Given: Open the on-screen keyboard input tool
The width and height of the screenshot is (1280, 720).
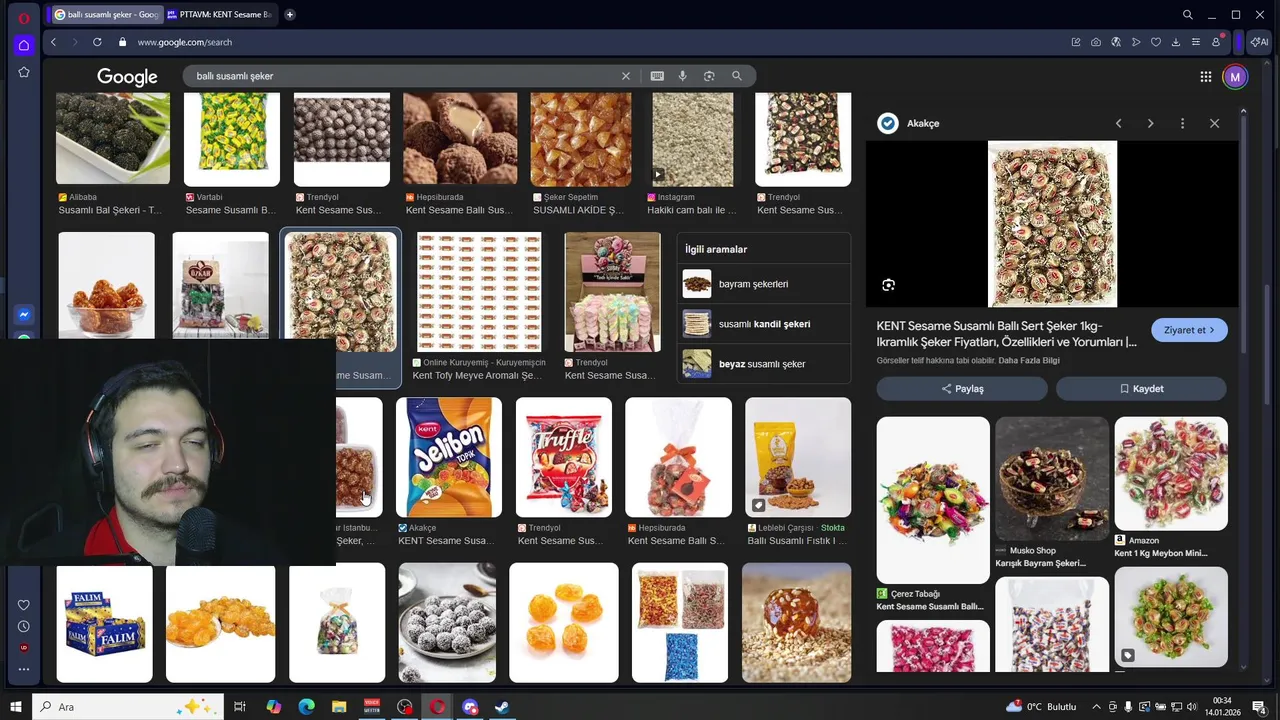Looking at the screenshot, I should click(657, 76).
